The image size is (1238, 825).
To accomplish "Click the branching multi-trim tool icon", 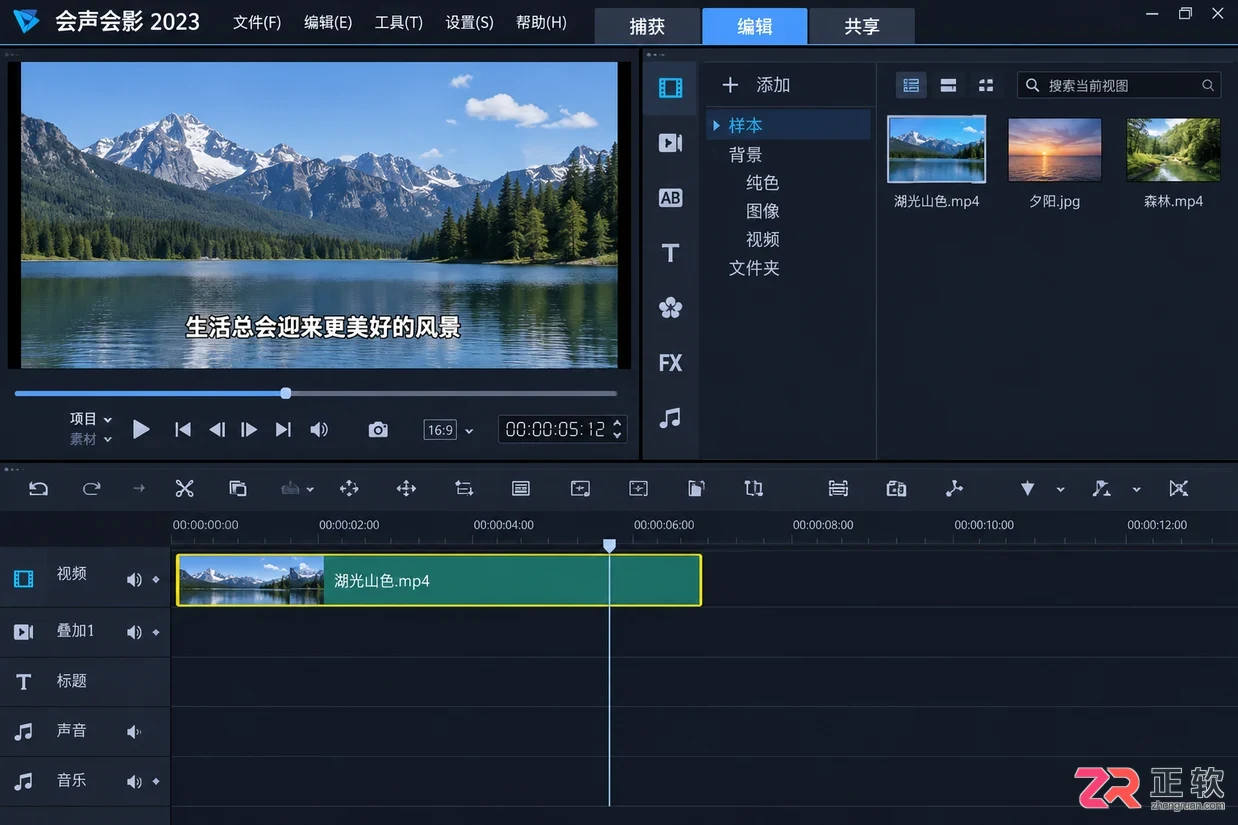I will click(954, 488).
